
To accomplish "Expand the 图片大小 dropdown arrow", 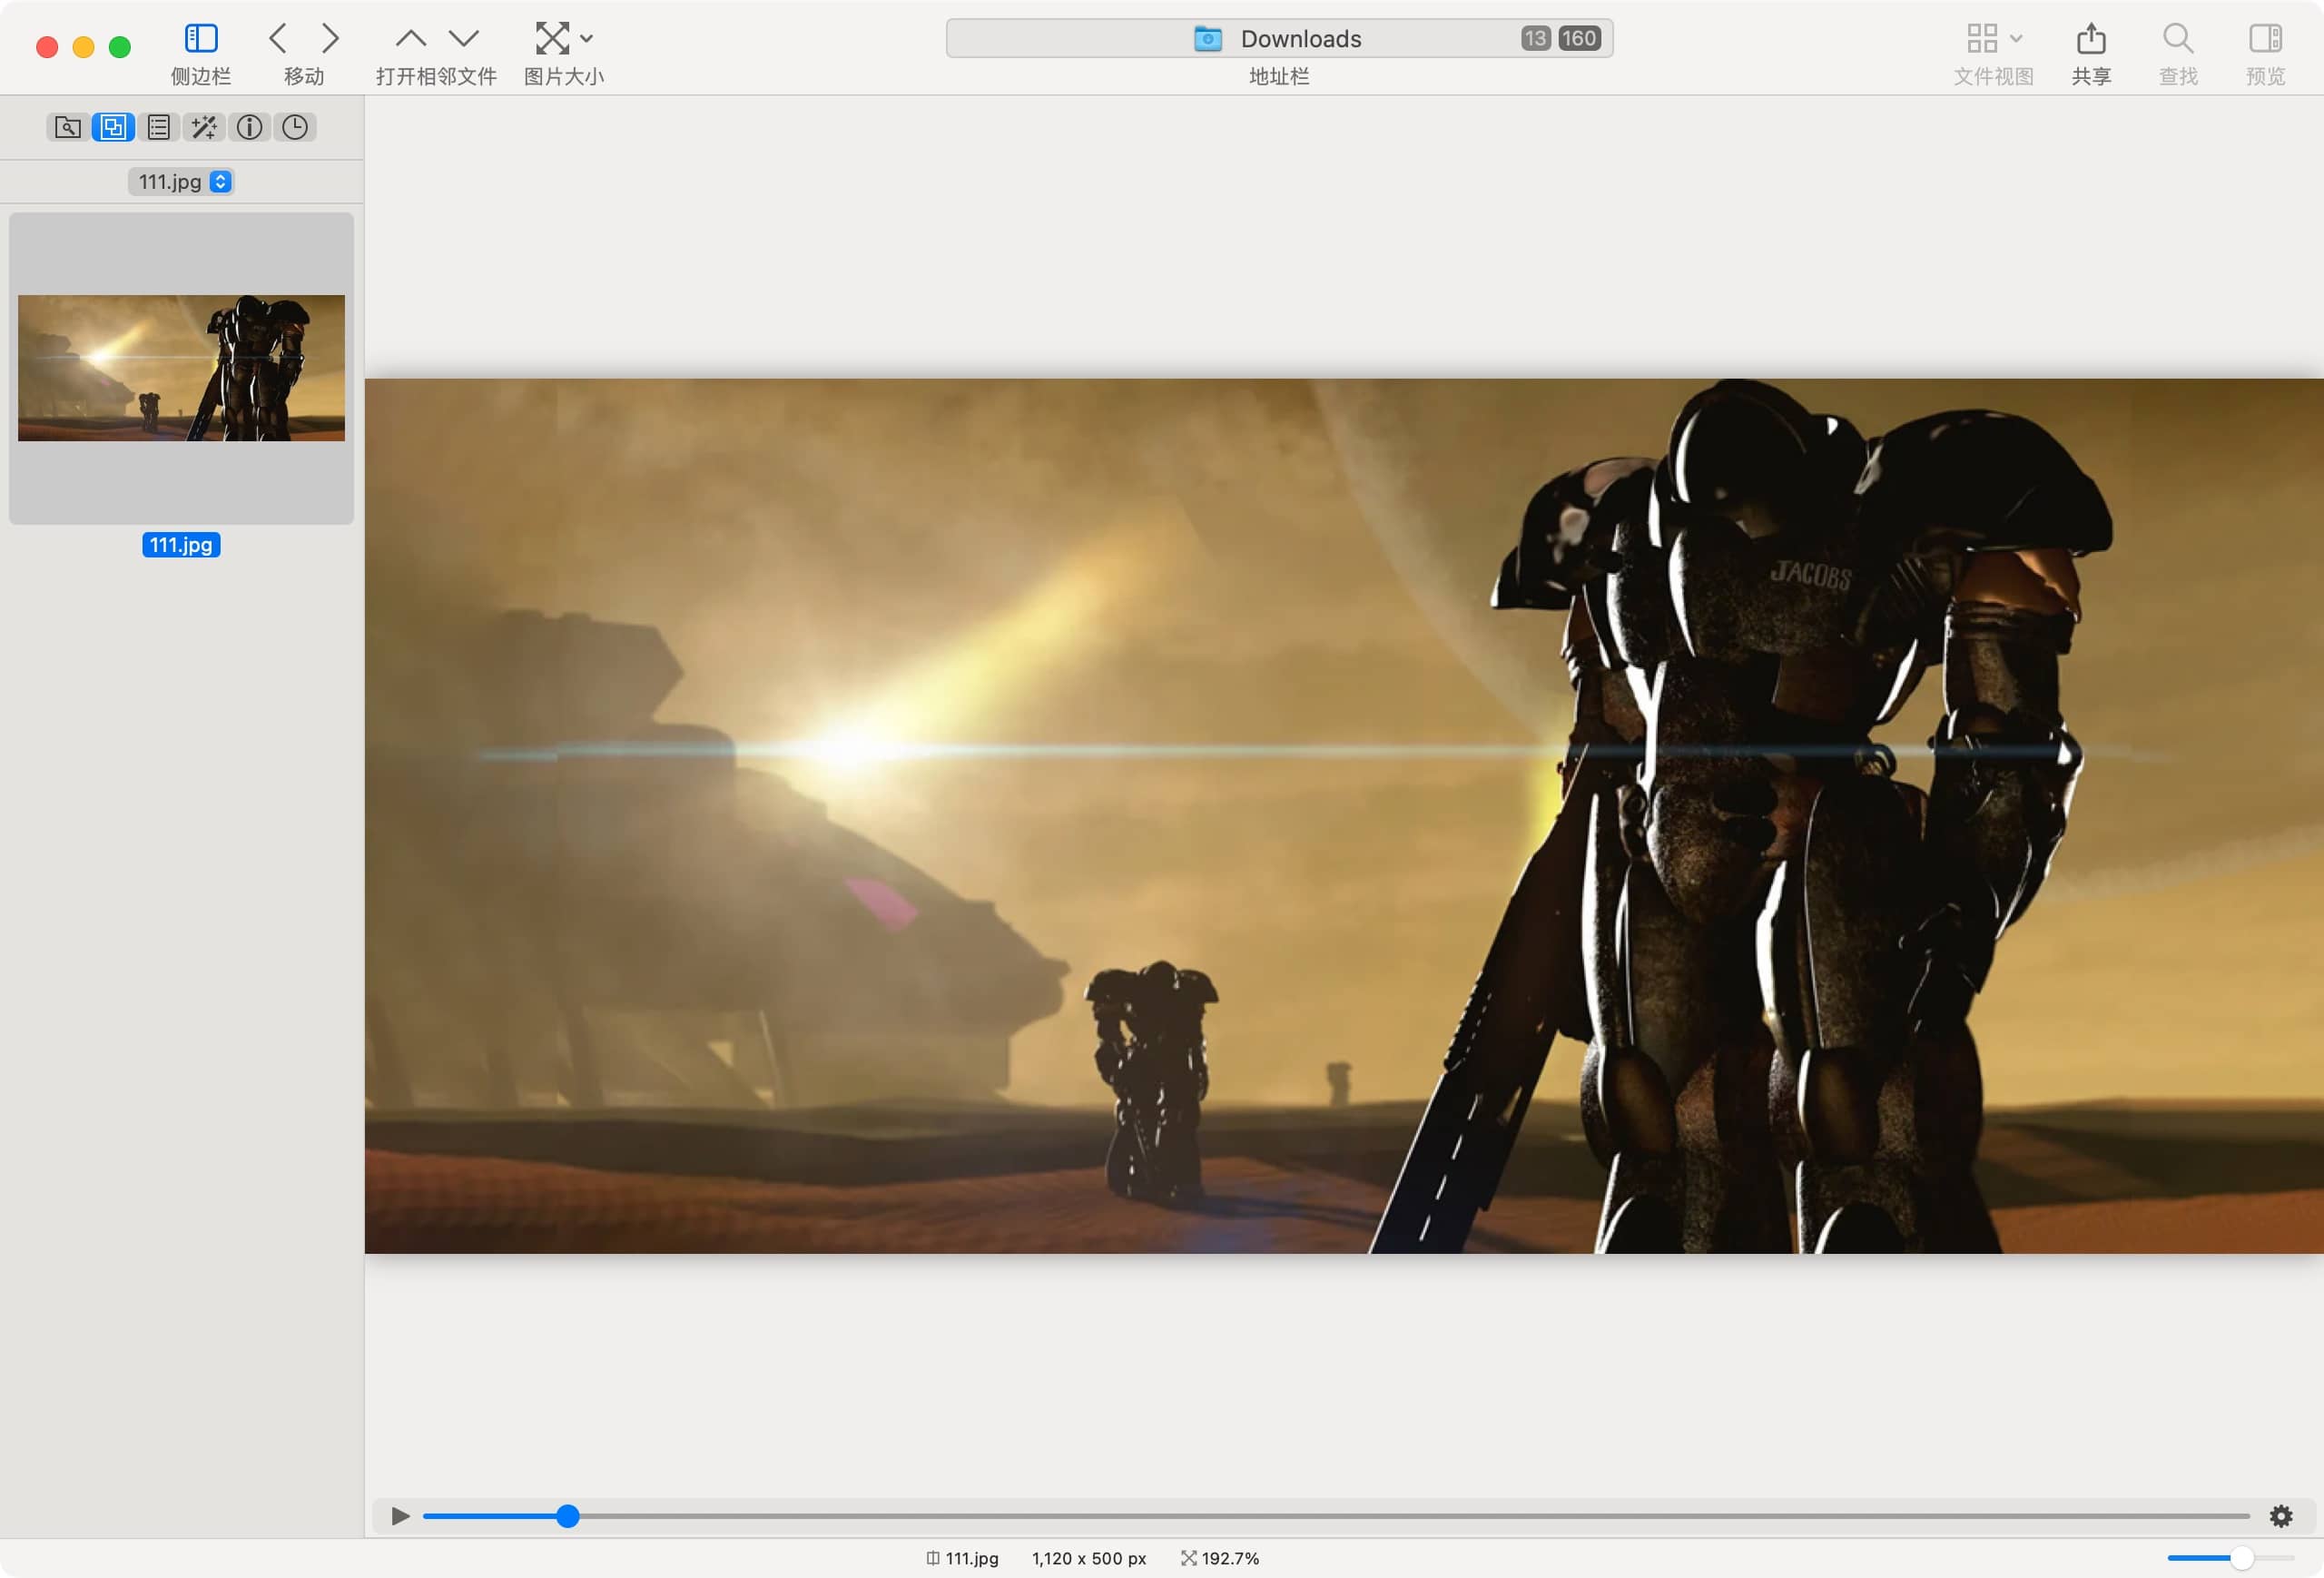I will 587,38.
